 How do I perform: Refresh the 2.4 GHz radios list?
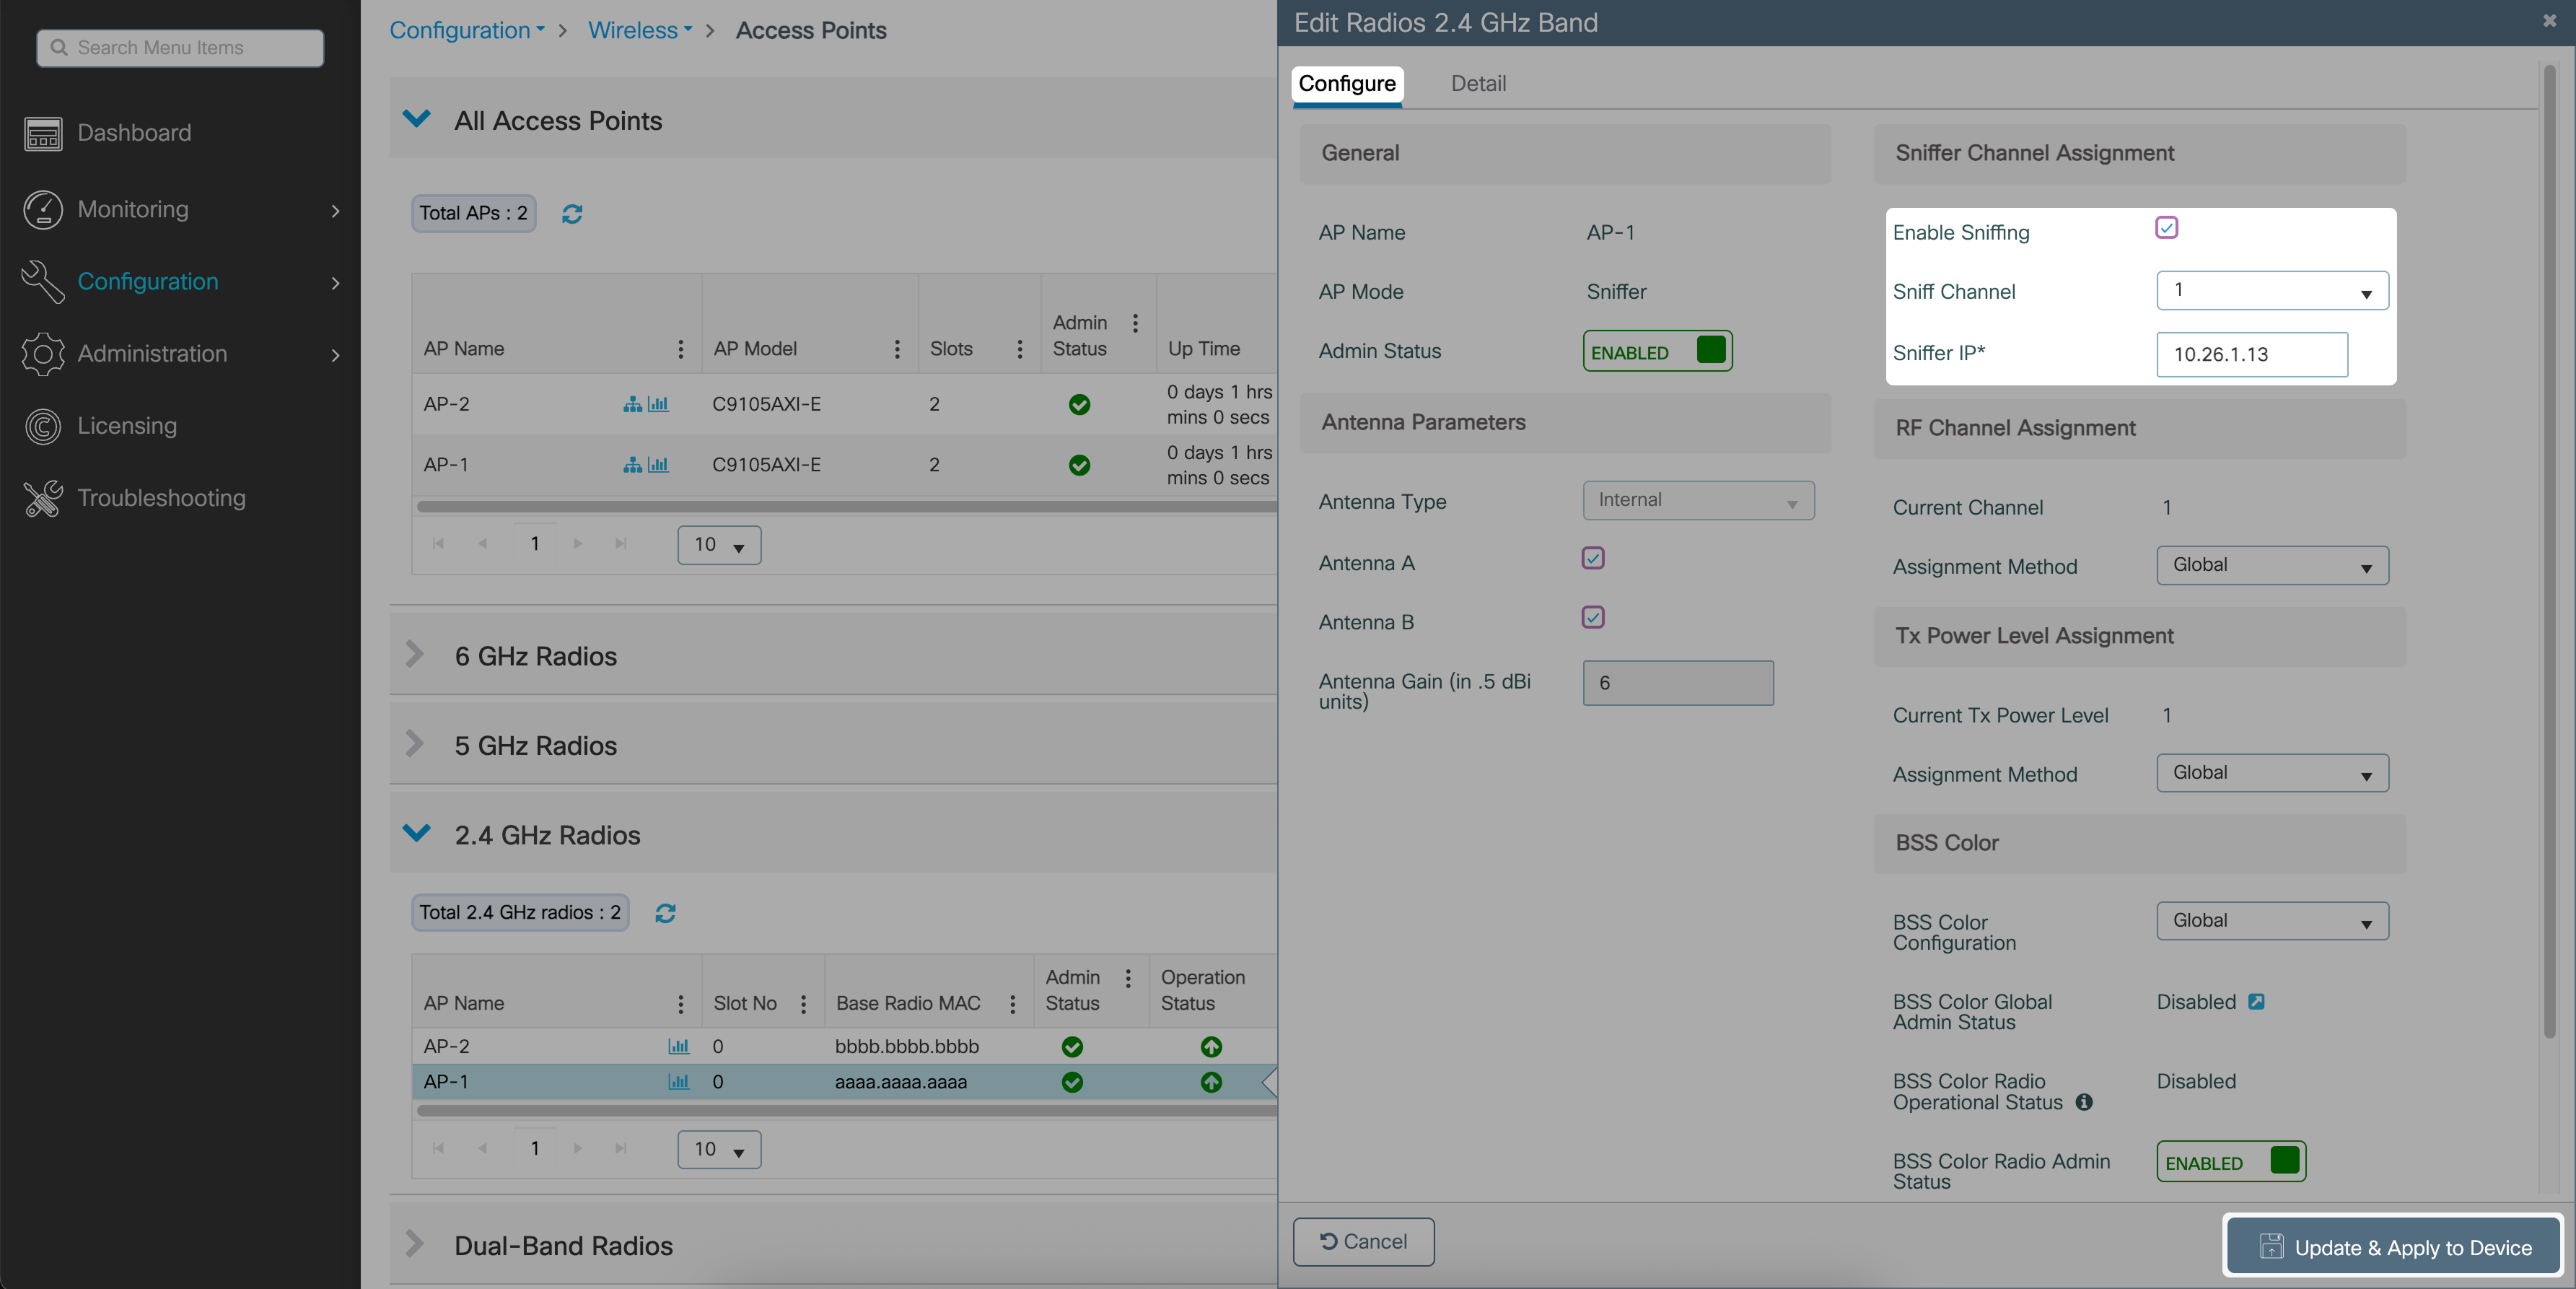point(665,913)
